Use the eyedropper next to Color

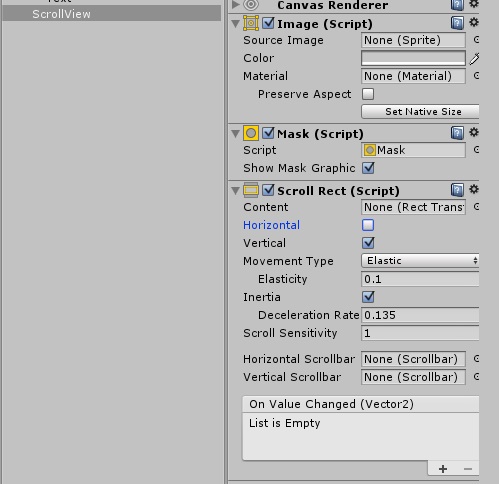pos(474,58)
